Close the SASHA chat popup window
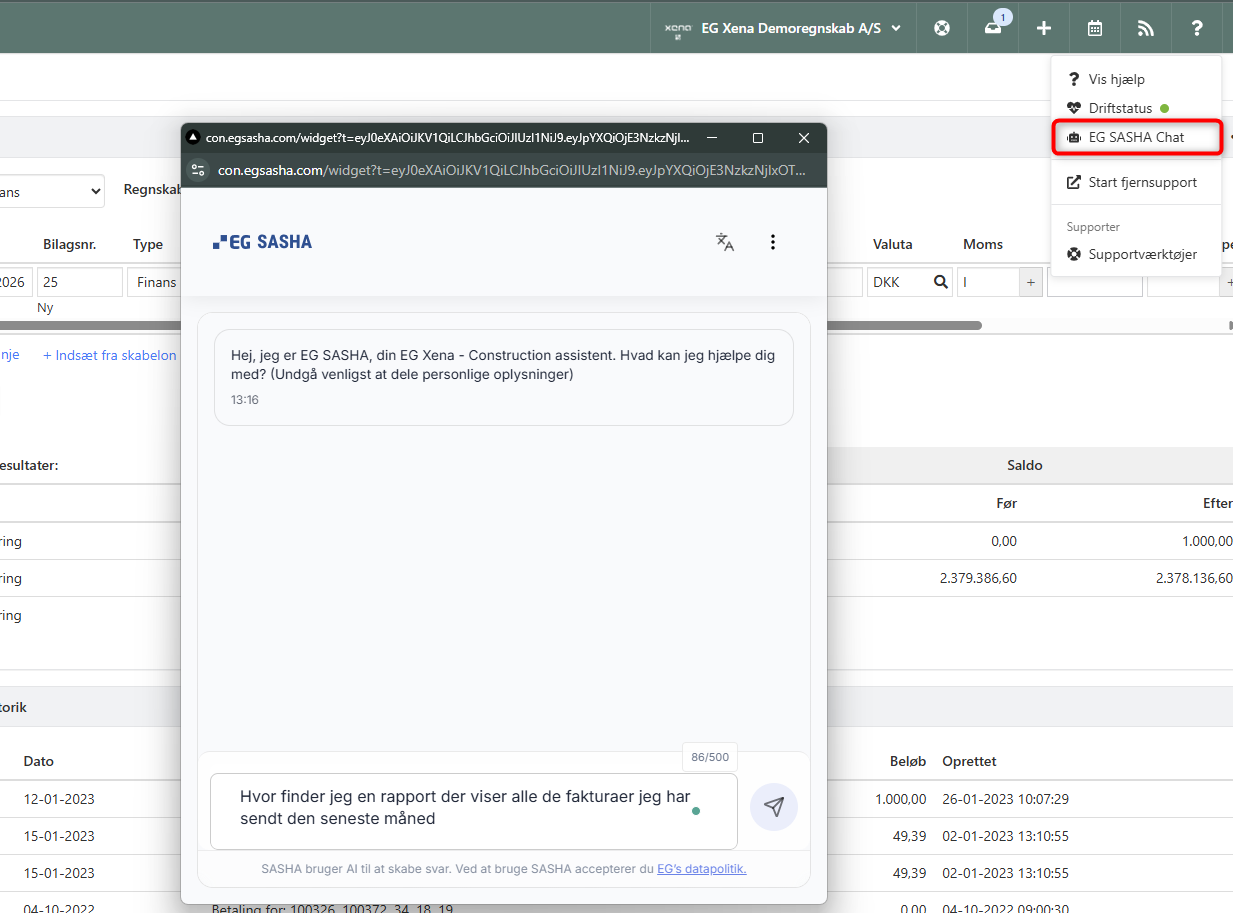 (x=804, y=138)
